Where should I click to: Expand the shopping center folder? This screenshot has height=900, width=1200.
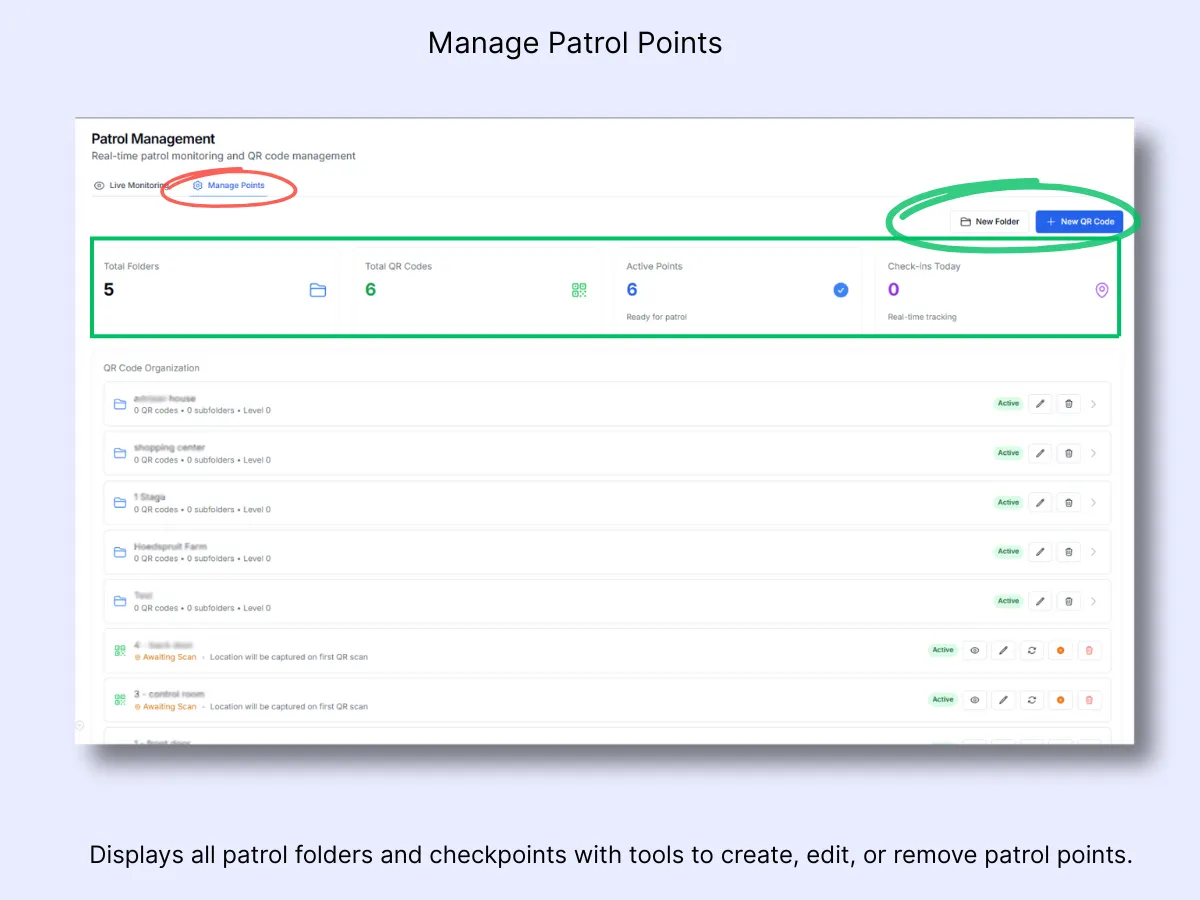coord(1095,452)
